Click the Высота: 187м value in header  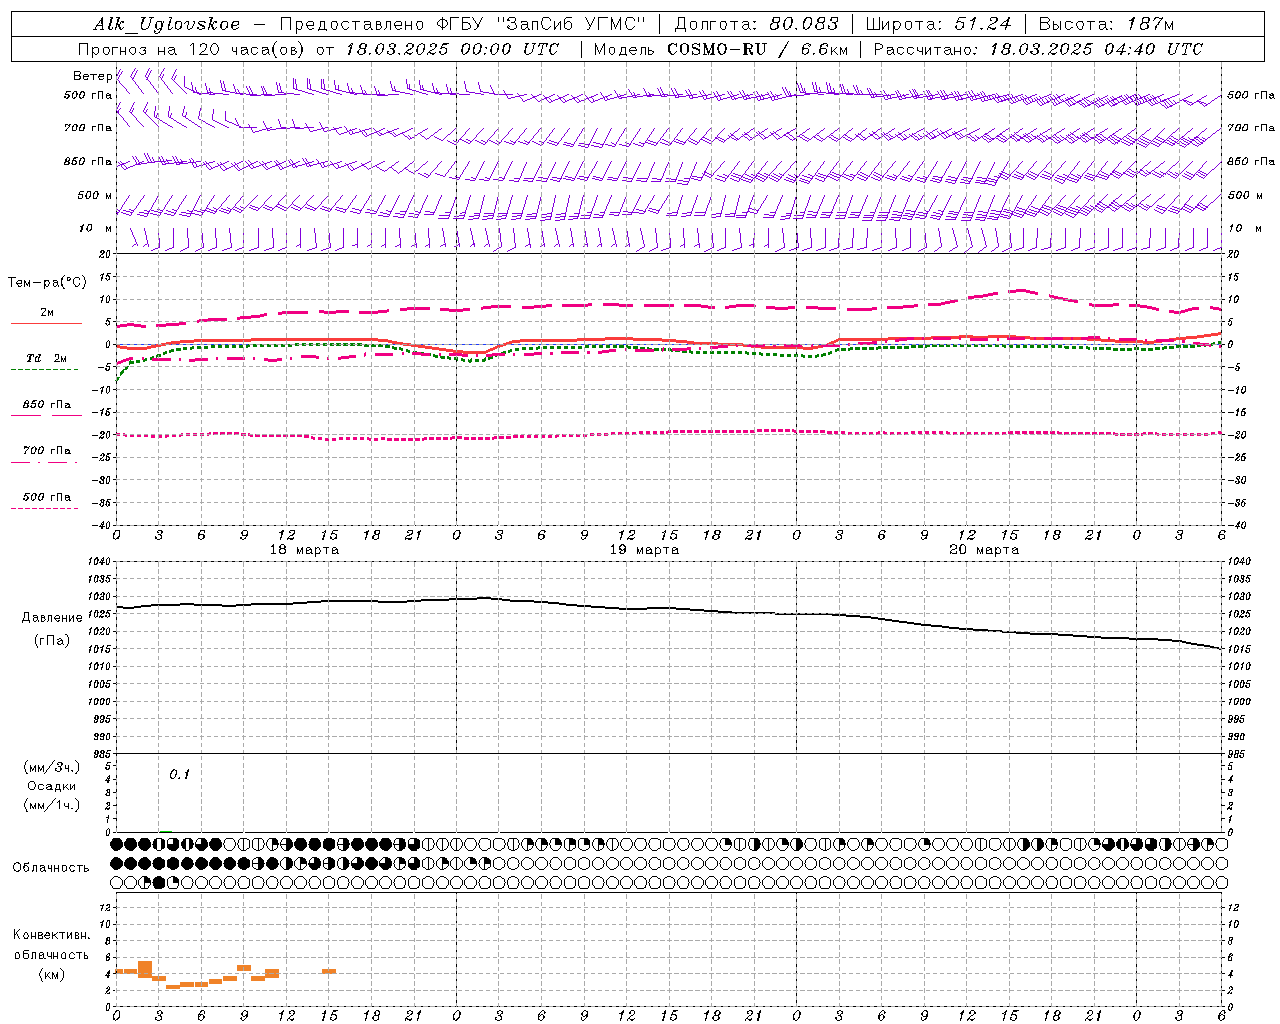point(1106,24)
